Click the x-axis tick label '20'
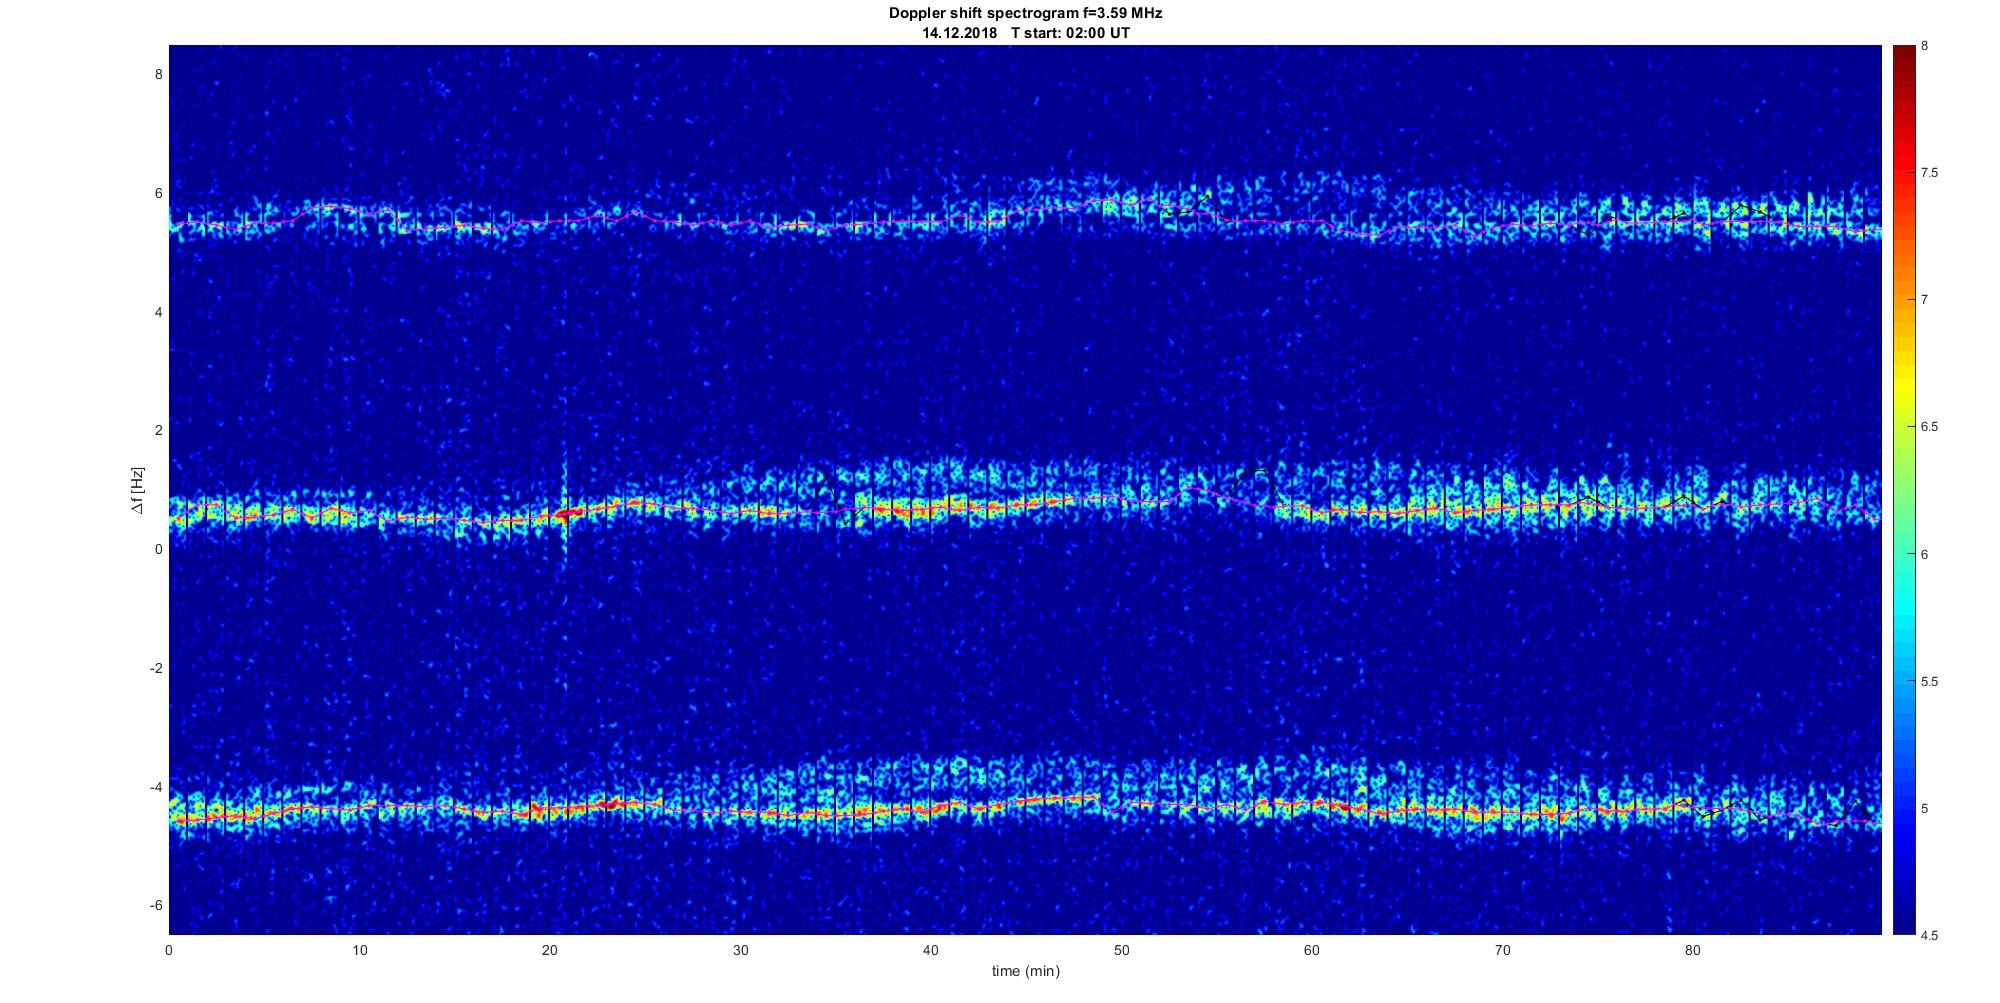The width and height of the screenshot is (2000, 1003). (550, 950)
